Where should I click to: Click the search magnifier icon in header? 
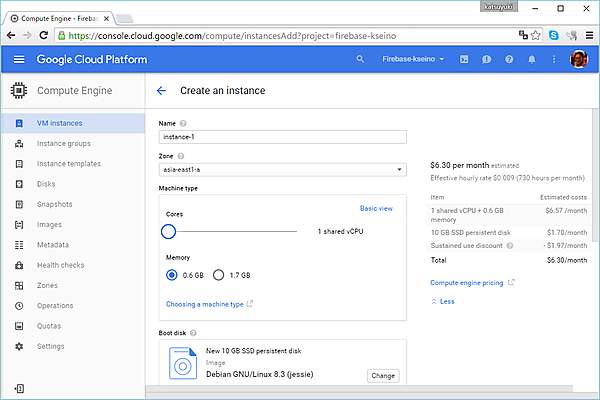pos(361,60)
